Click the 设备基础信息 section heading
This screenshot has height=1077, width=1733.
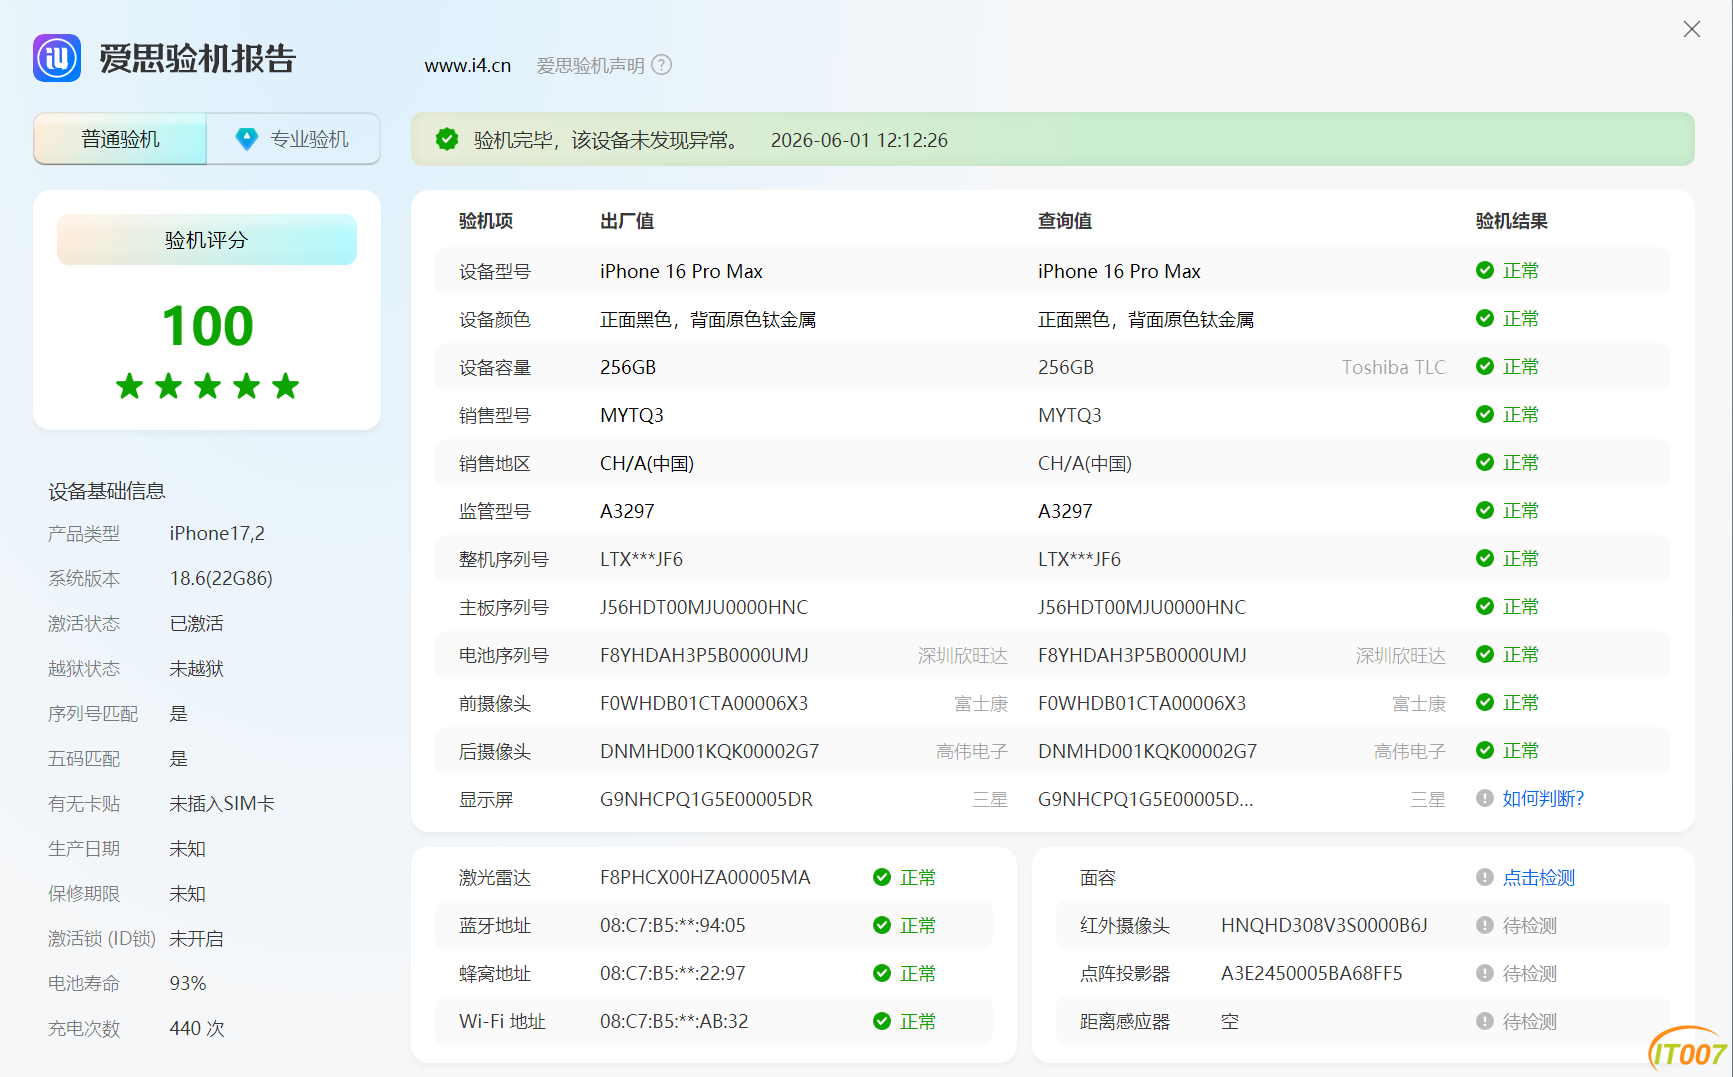coord(107,490)
